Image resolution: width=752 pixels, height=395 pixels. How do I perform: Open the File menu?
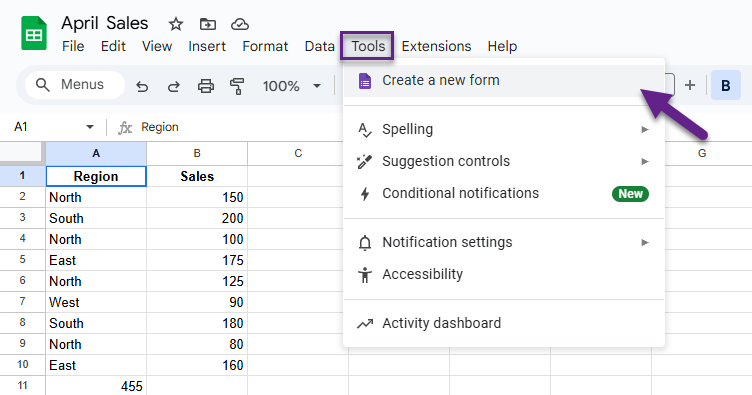coord(73,46)
